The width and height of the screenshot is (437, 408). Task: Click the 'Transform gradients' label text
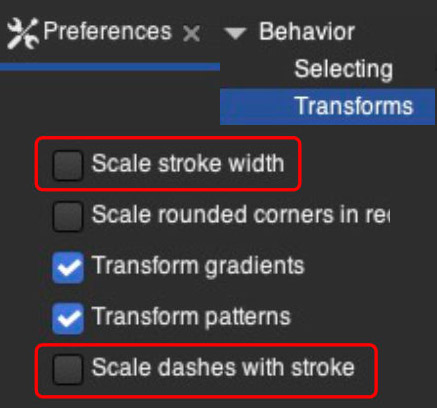198,267
